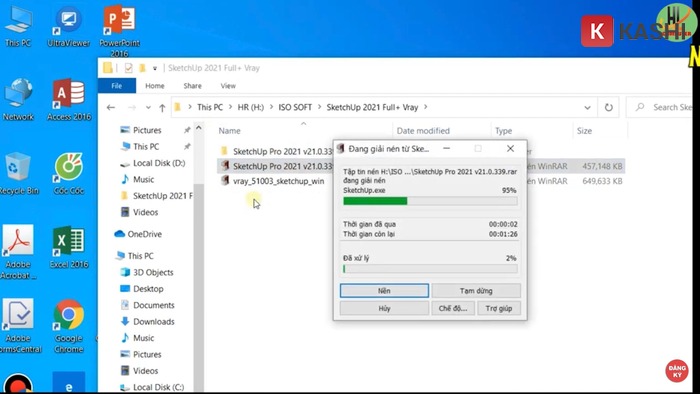
Task: Expand address bar history dropdown
Action: 588,108
